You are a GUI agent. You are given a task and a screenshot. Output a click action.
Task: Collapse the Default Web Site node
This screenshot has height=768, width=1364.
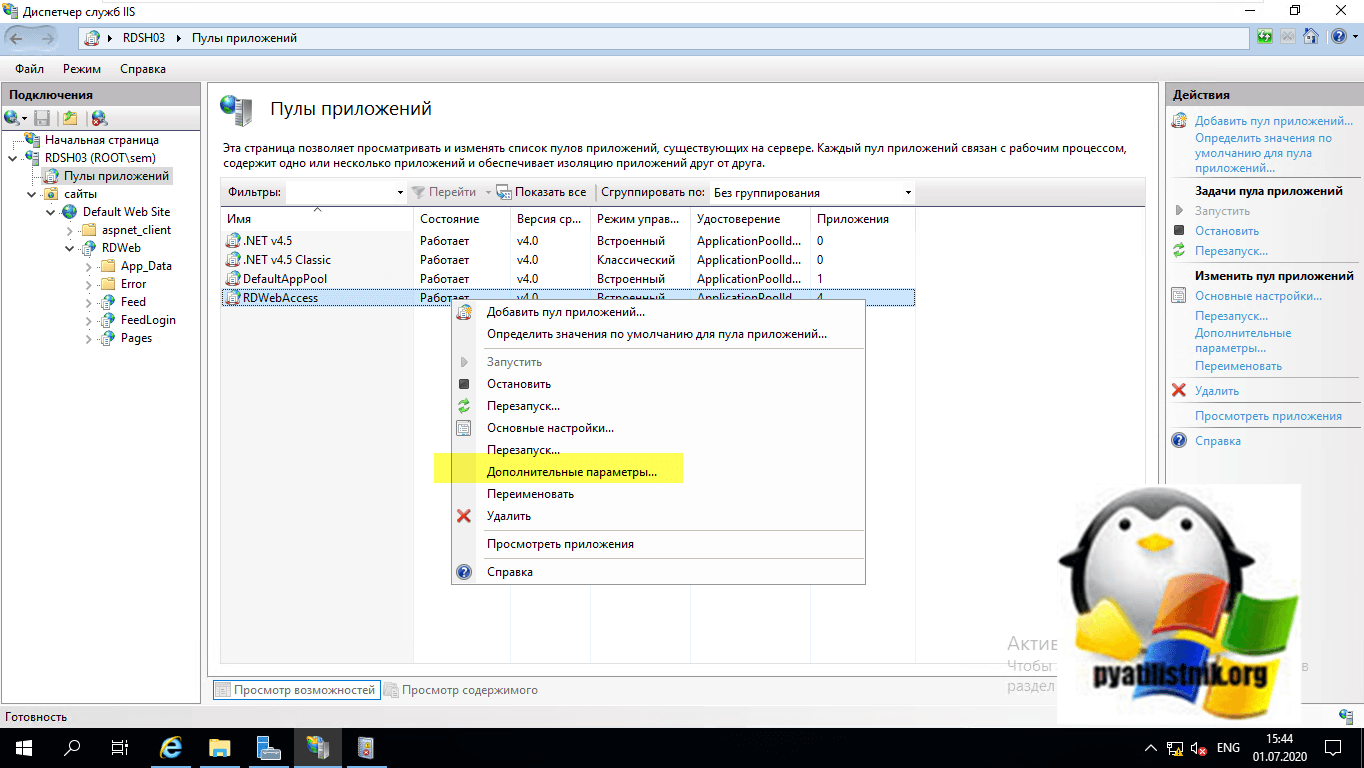[x=50, y=212]
